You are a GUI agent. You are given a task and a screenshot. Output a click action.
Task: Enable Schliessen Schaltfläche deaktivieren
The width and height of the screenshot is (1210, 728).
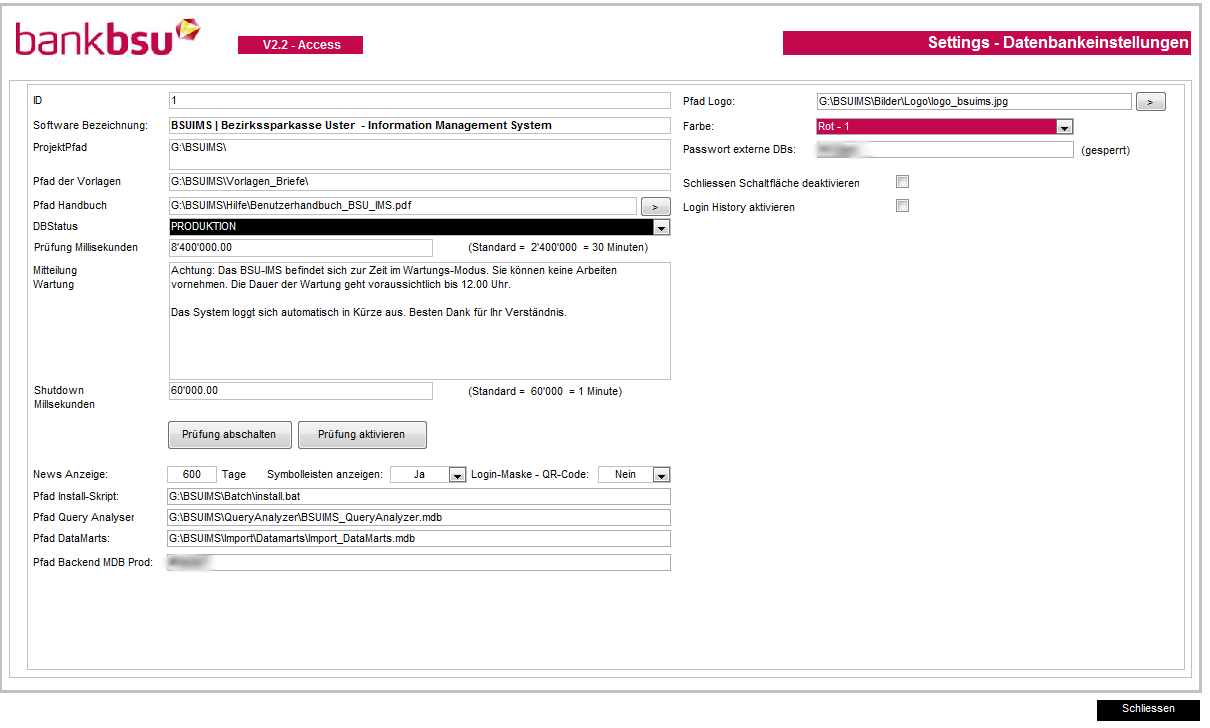pos(903,182)
